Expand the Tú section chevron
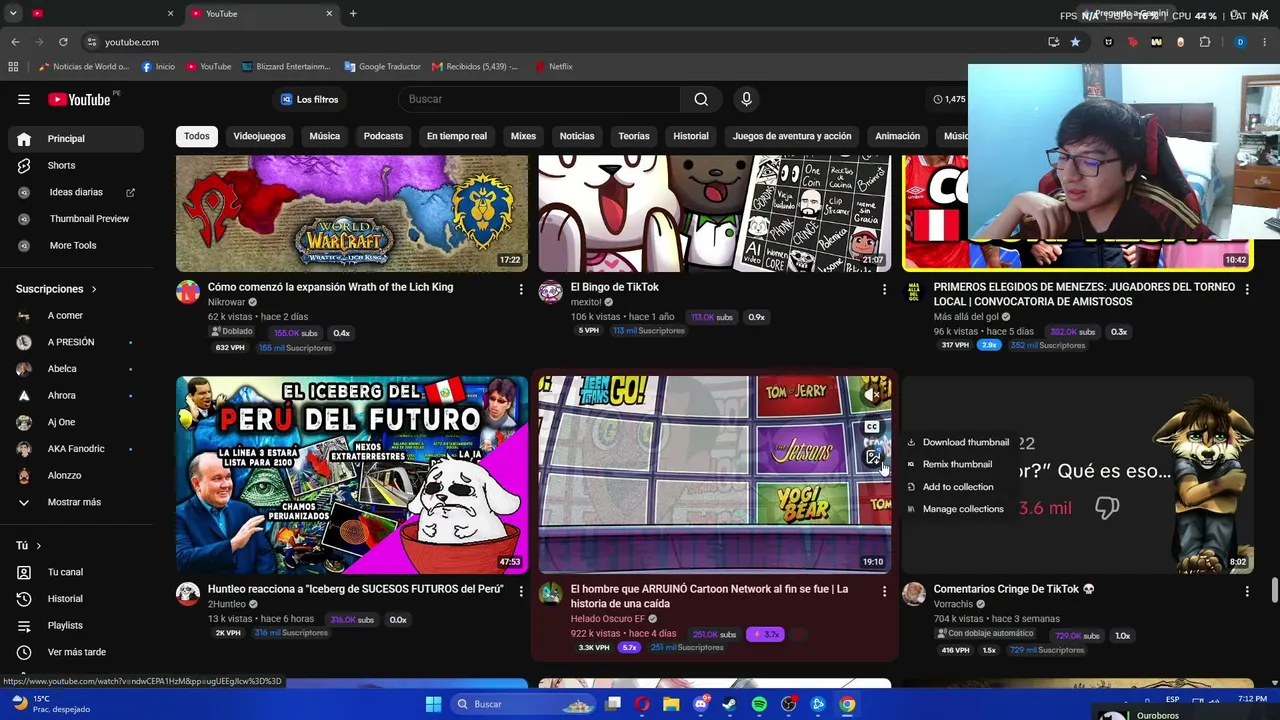Viewport: 1280px width, 720px height. 38,546
